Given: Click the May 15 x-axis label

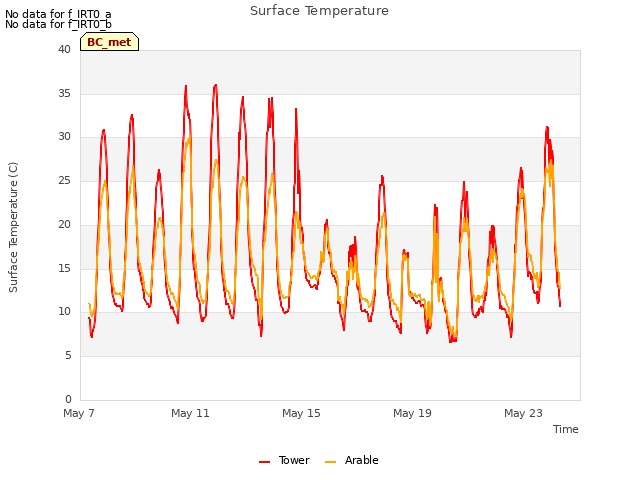Looking at the screenshot, I should (301, 413).
